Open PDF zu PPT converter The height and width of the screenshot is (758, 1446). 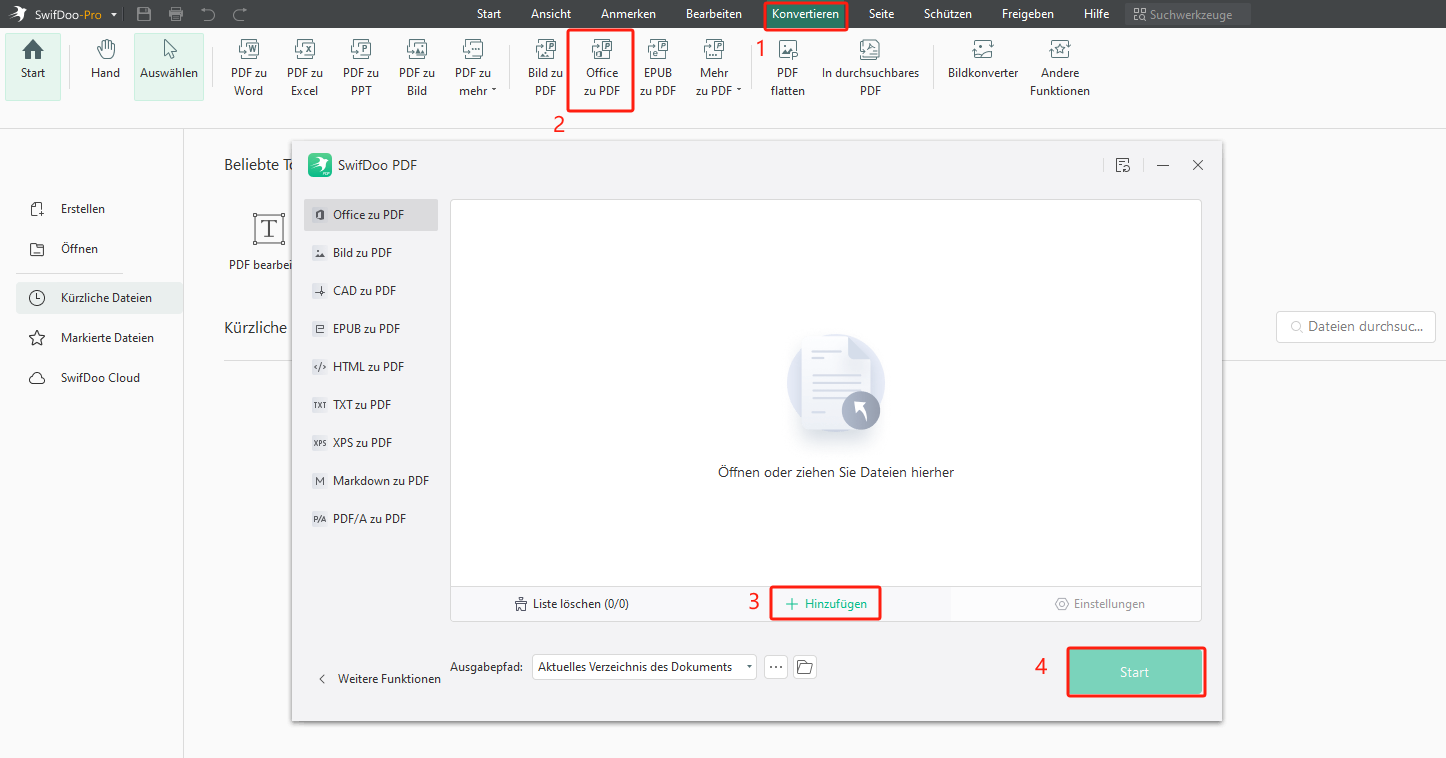point(361,68)
